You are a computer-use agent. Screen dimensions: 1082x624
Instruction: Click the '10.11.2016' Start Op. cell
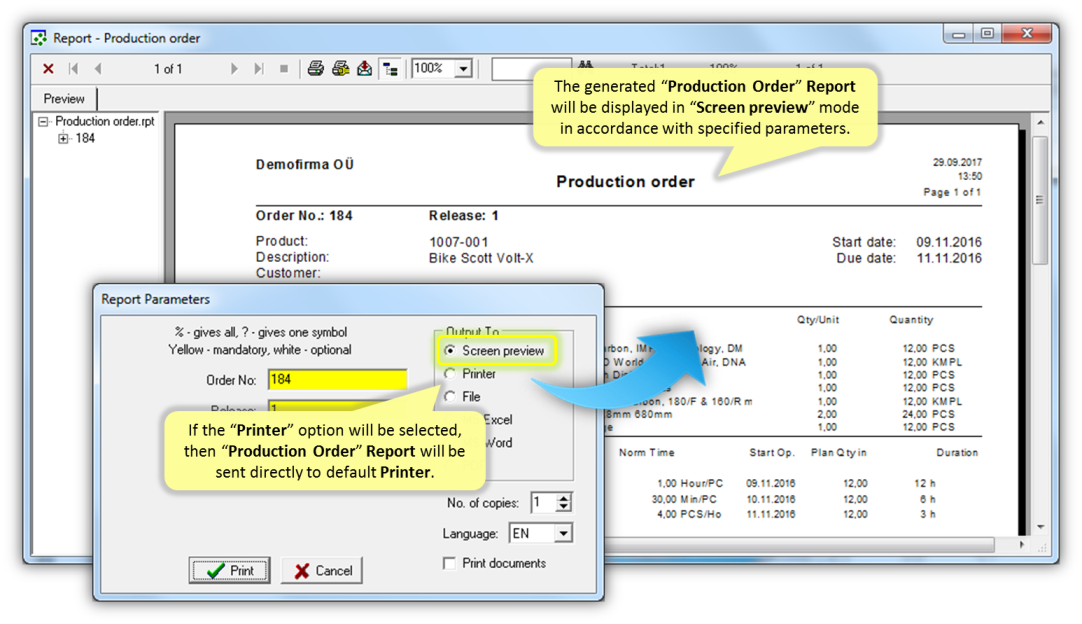tap(771, 499)
